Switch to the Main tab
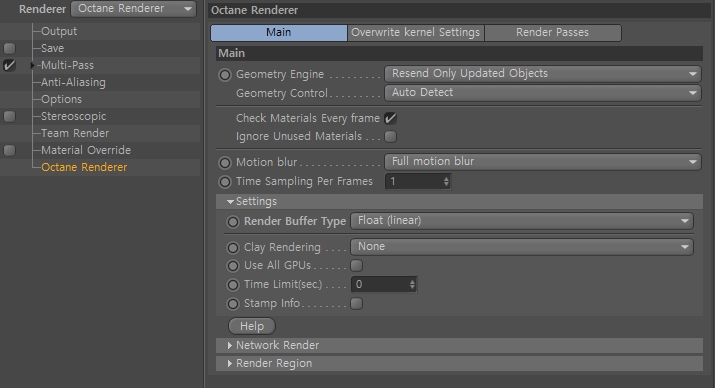This screenshot has height=388, width=715. (279, 32)
